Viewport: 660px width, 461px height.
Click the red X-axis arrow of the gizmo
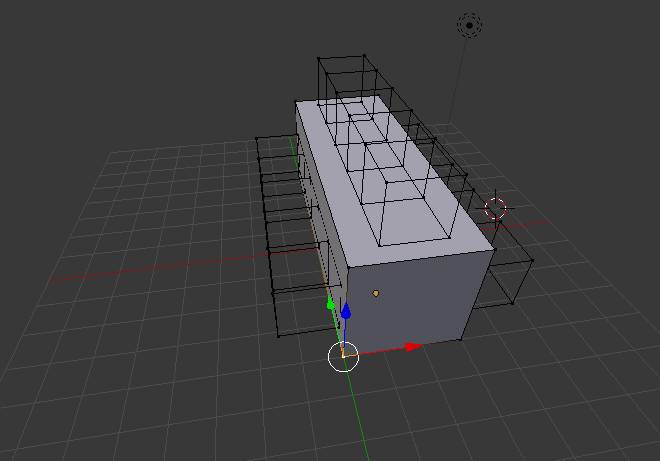coord(413,347)
